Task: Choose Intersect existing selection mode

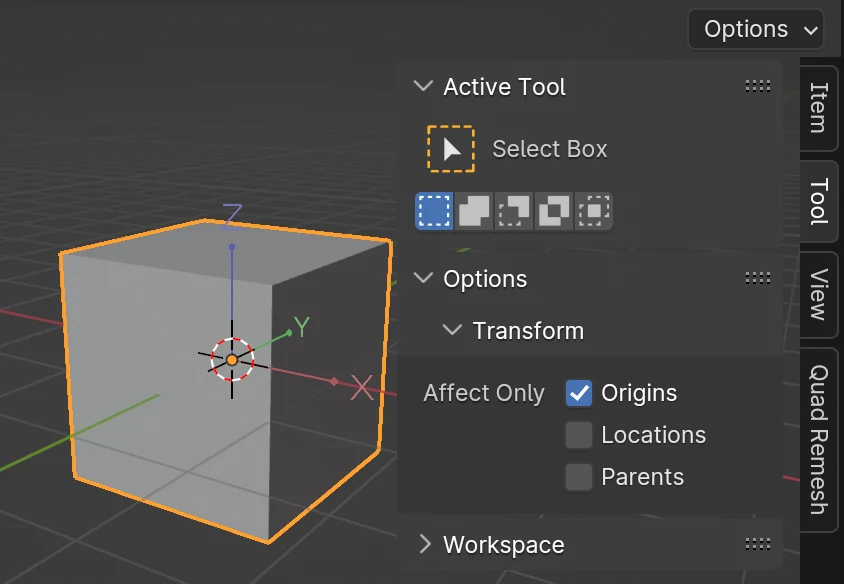Action: pyautogui.click(x=594, y=212)
